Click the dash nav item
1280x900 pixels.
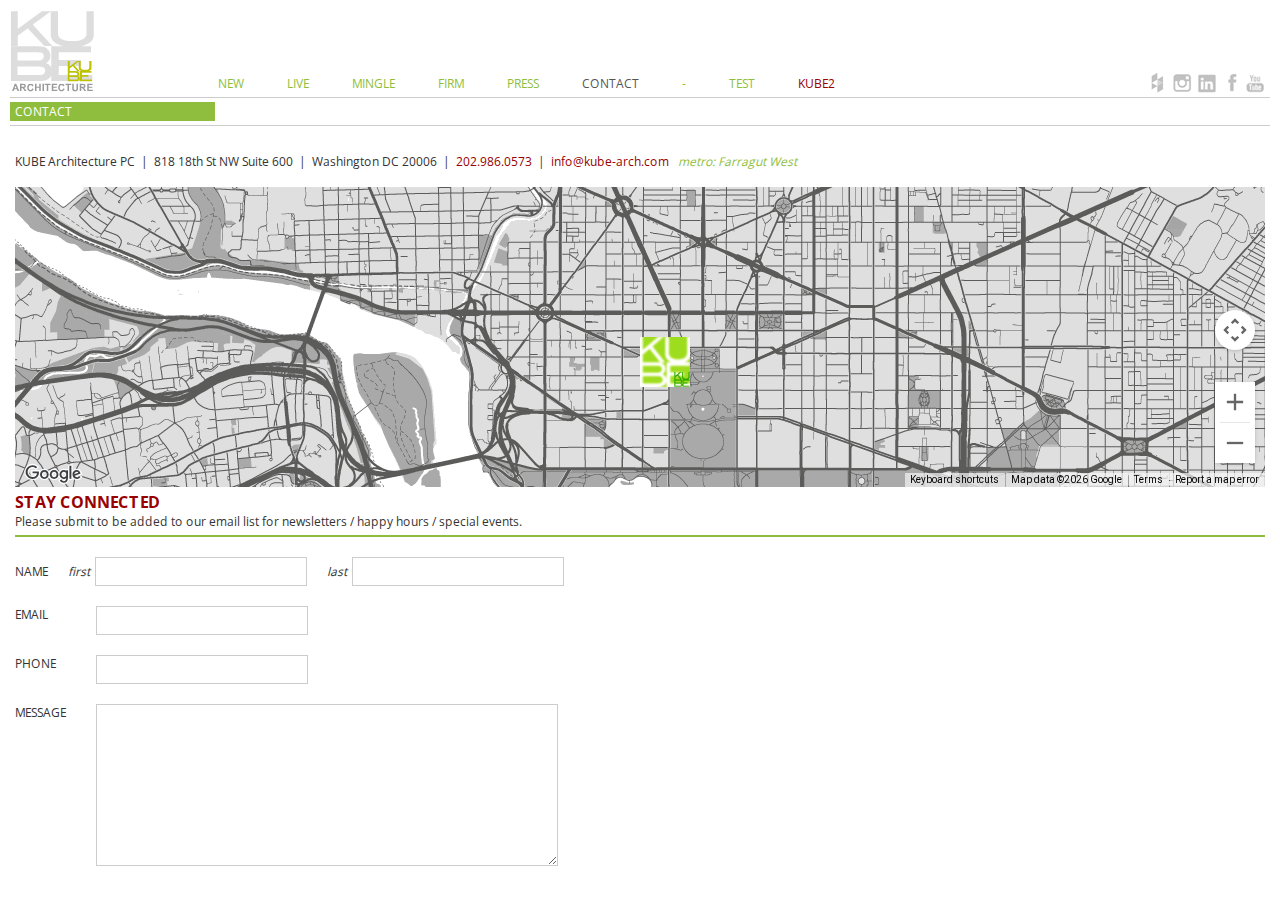click(x=684, y=84)
